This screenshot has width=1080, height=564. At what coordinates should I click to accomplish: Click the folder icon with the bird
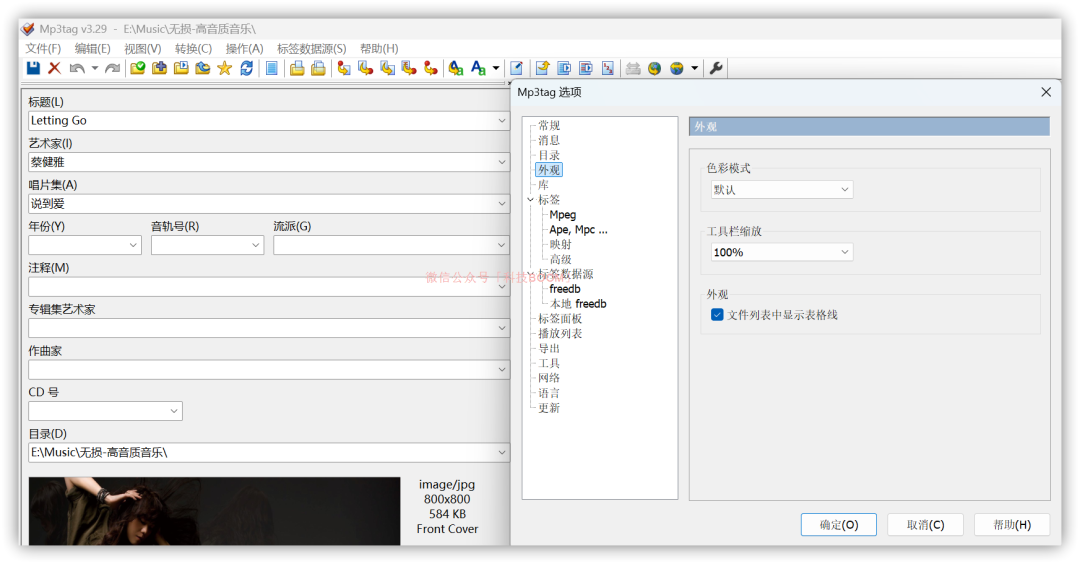202,67
